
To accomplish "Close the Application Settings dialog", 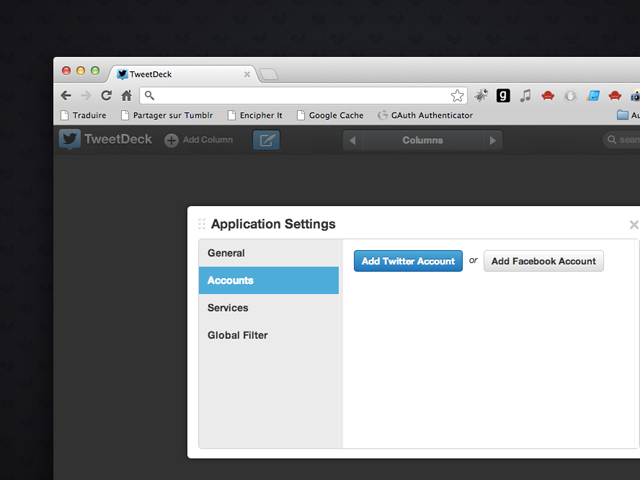I will tap(633, 224).
